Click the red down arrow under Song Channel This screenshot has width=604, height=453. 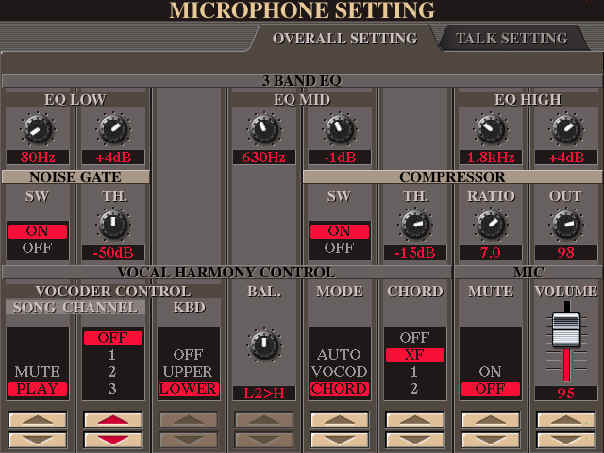click(x=113, y=440)
